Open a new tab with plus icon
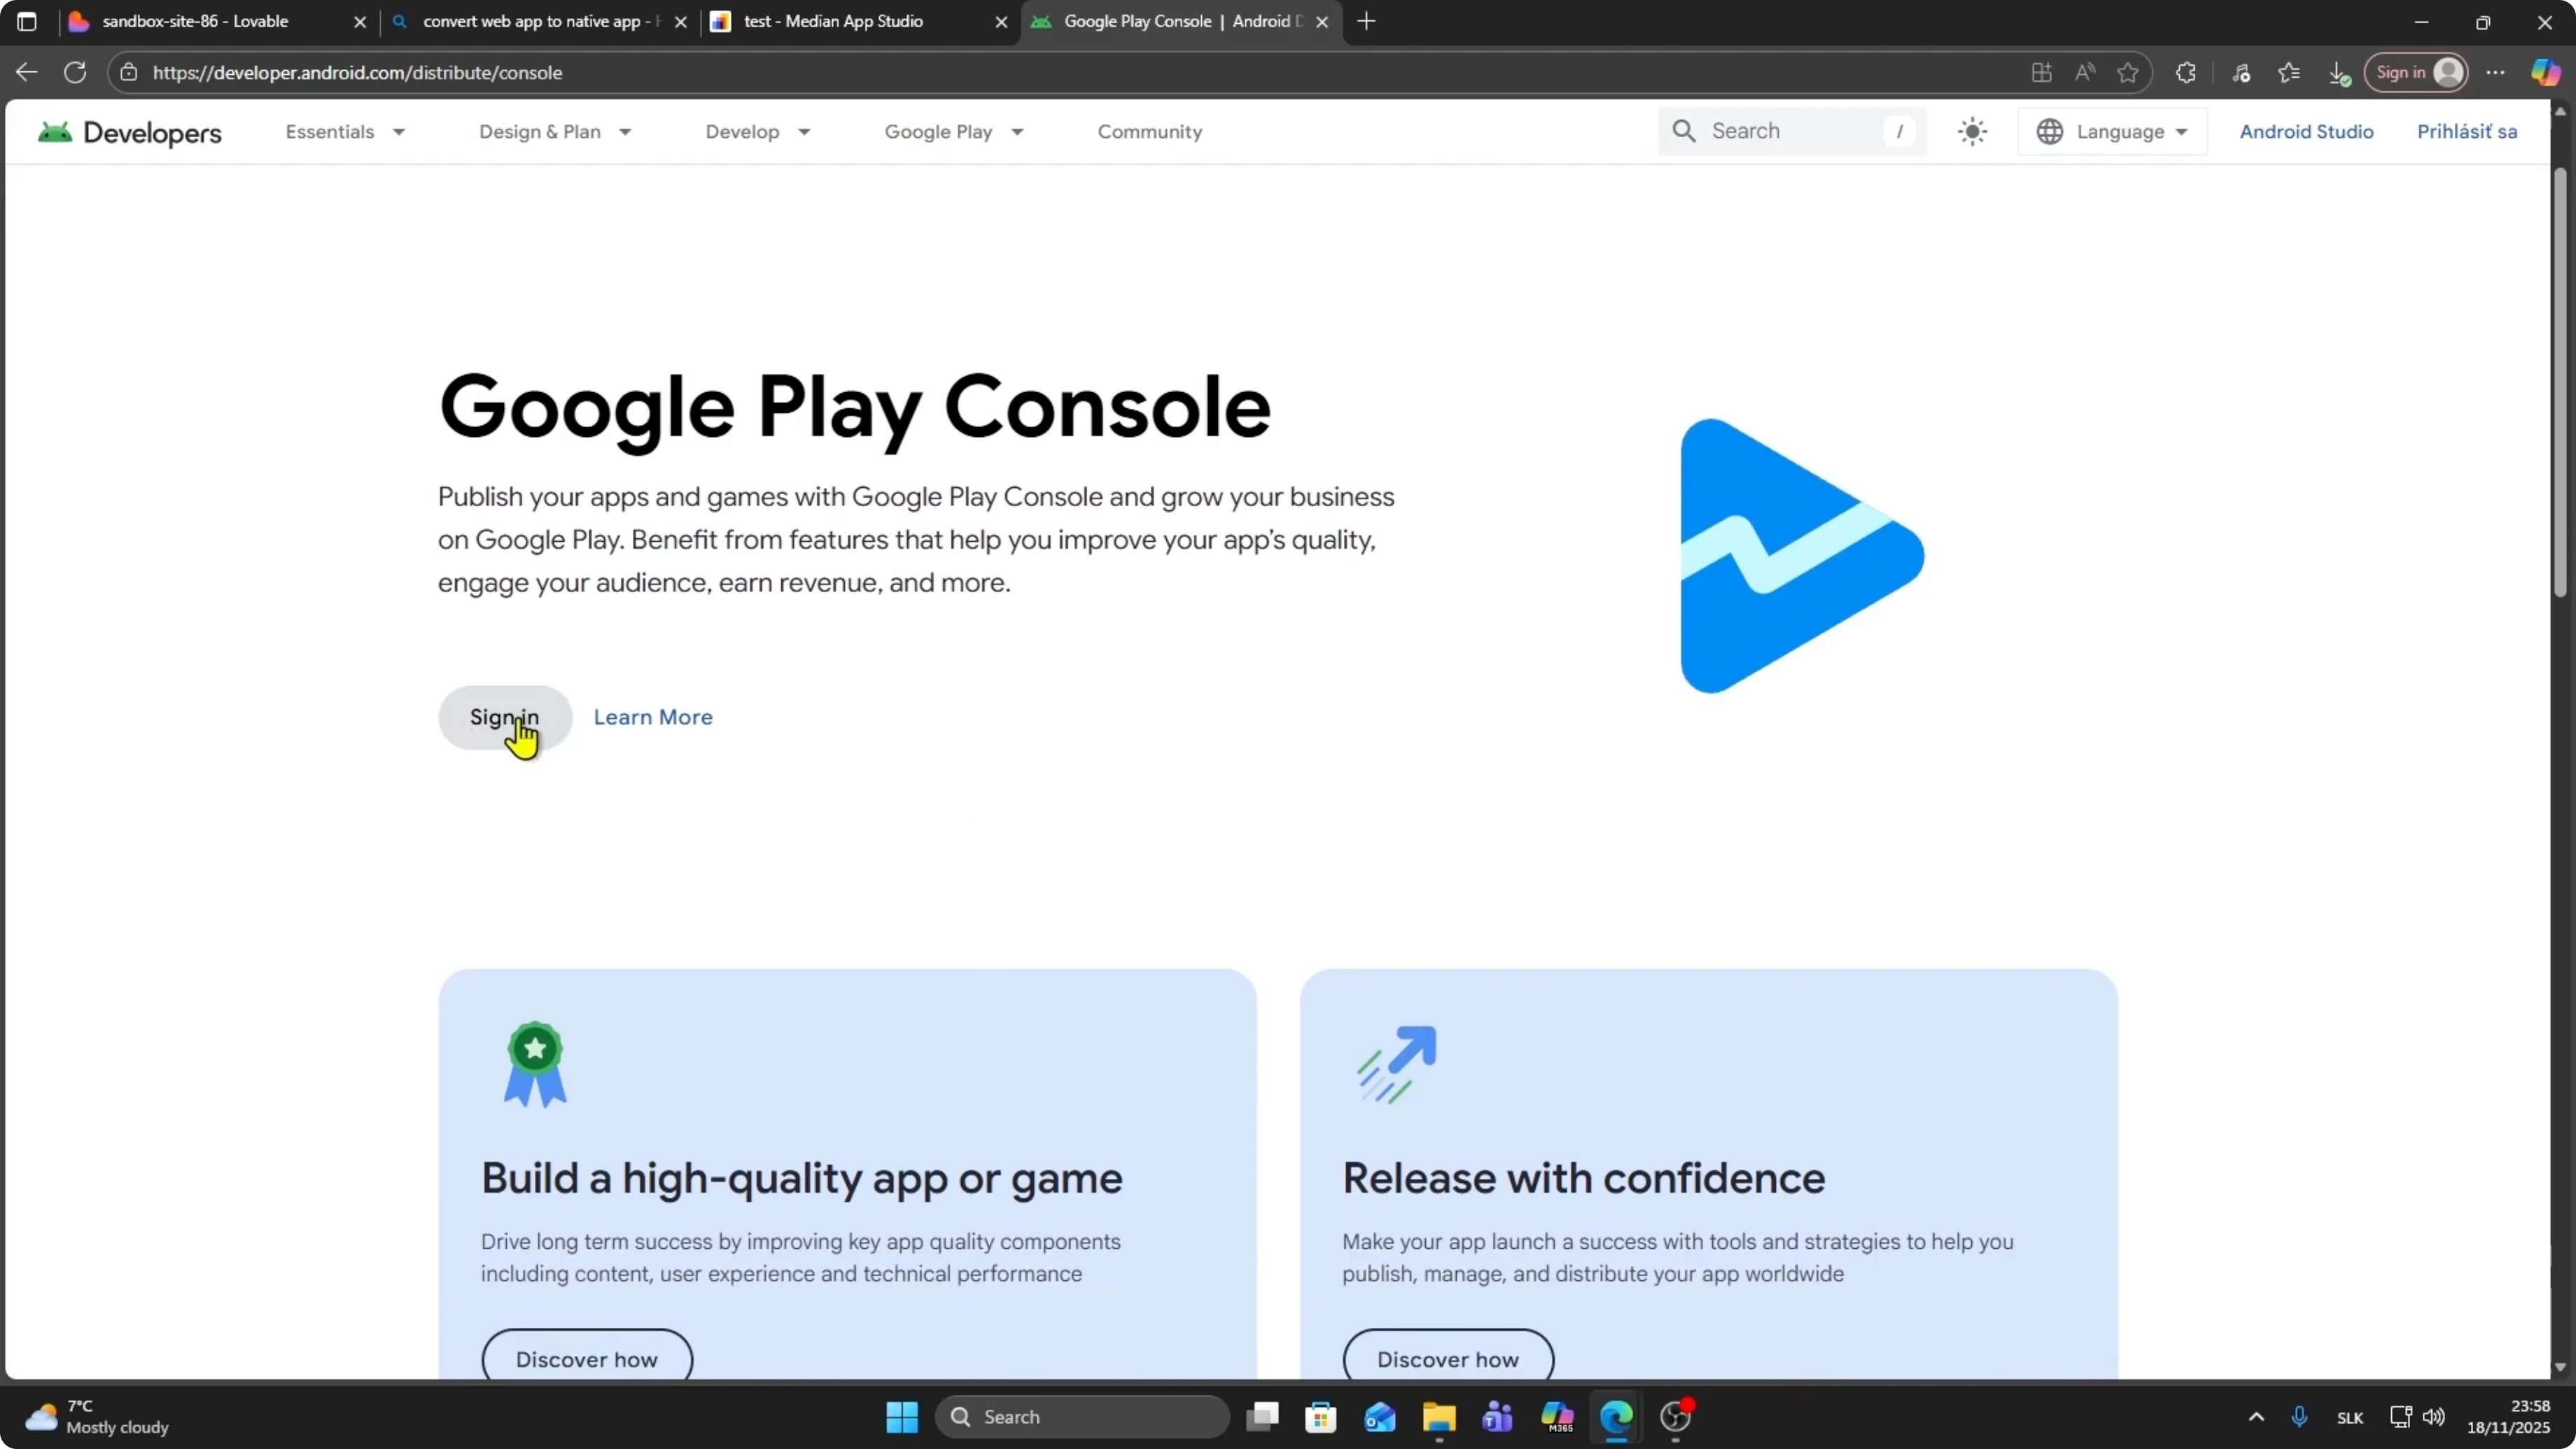The image size is (2576, 1449). [x=1367, y=21]
